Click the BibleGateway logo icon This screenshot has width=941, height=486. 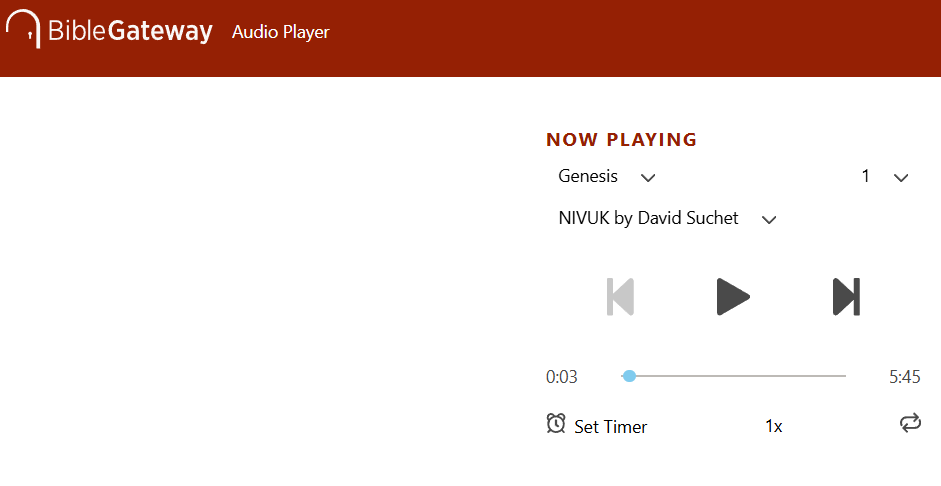click(23, 30)
